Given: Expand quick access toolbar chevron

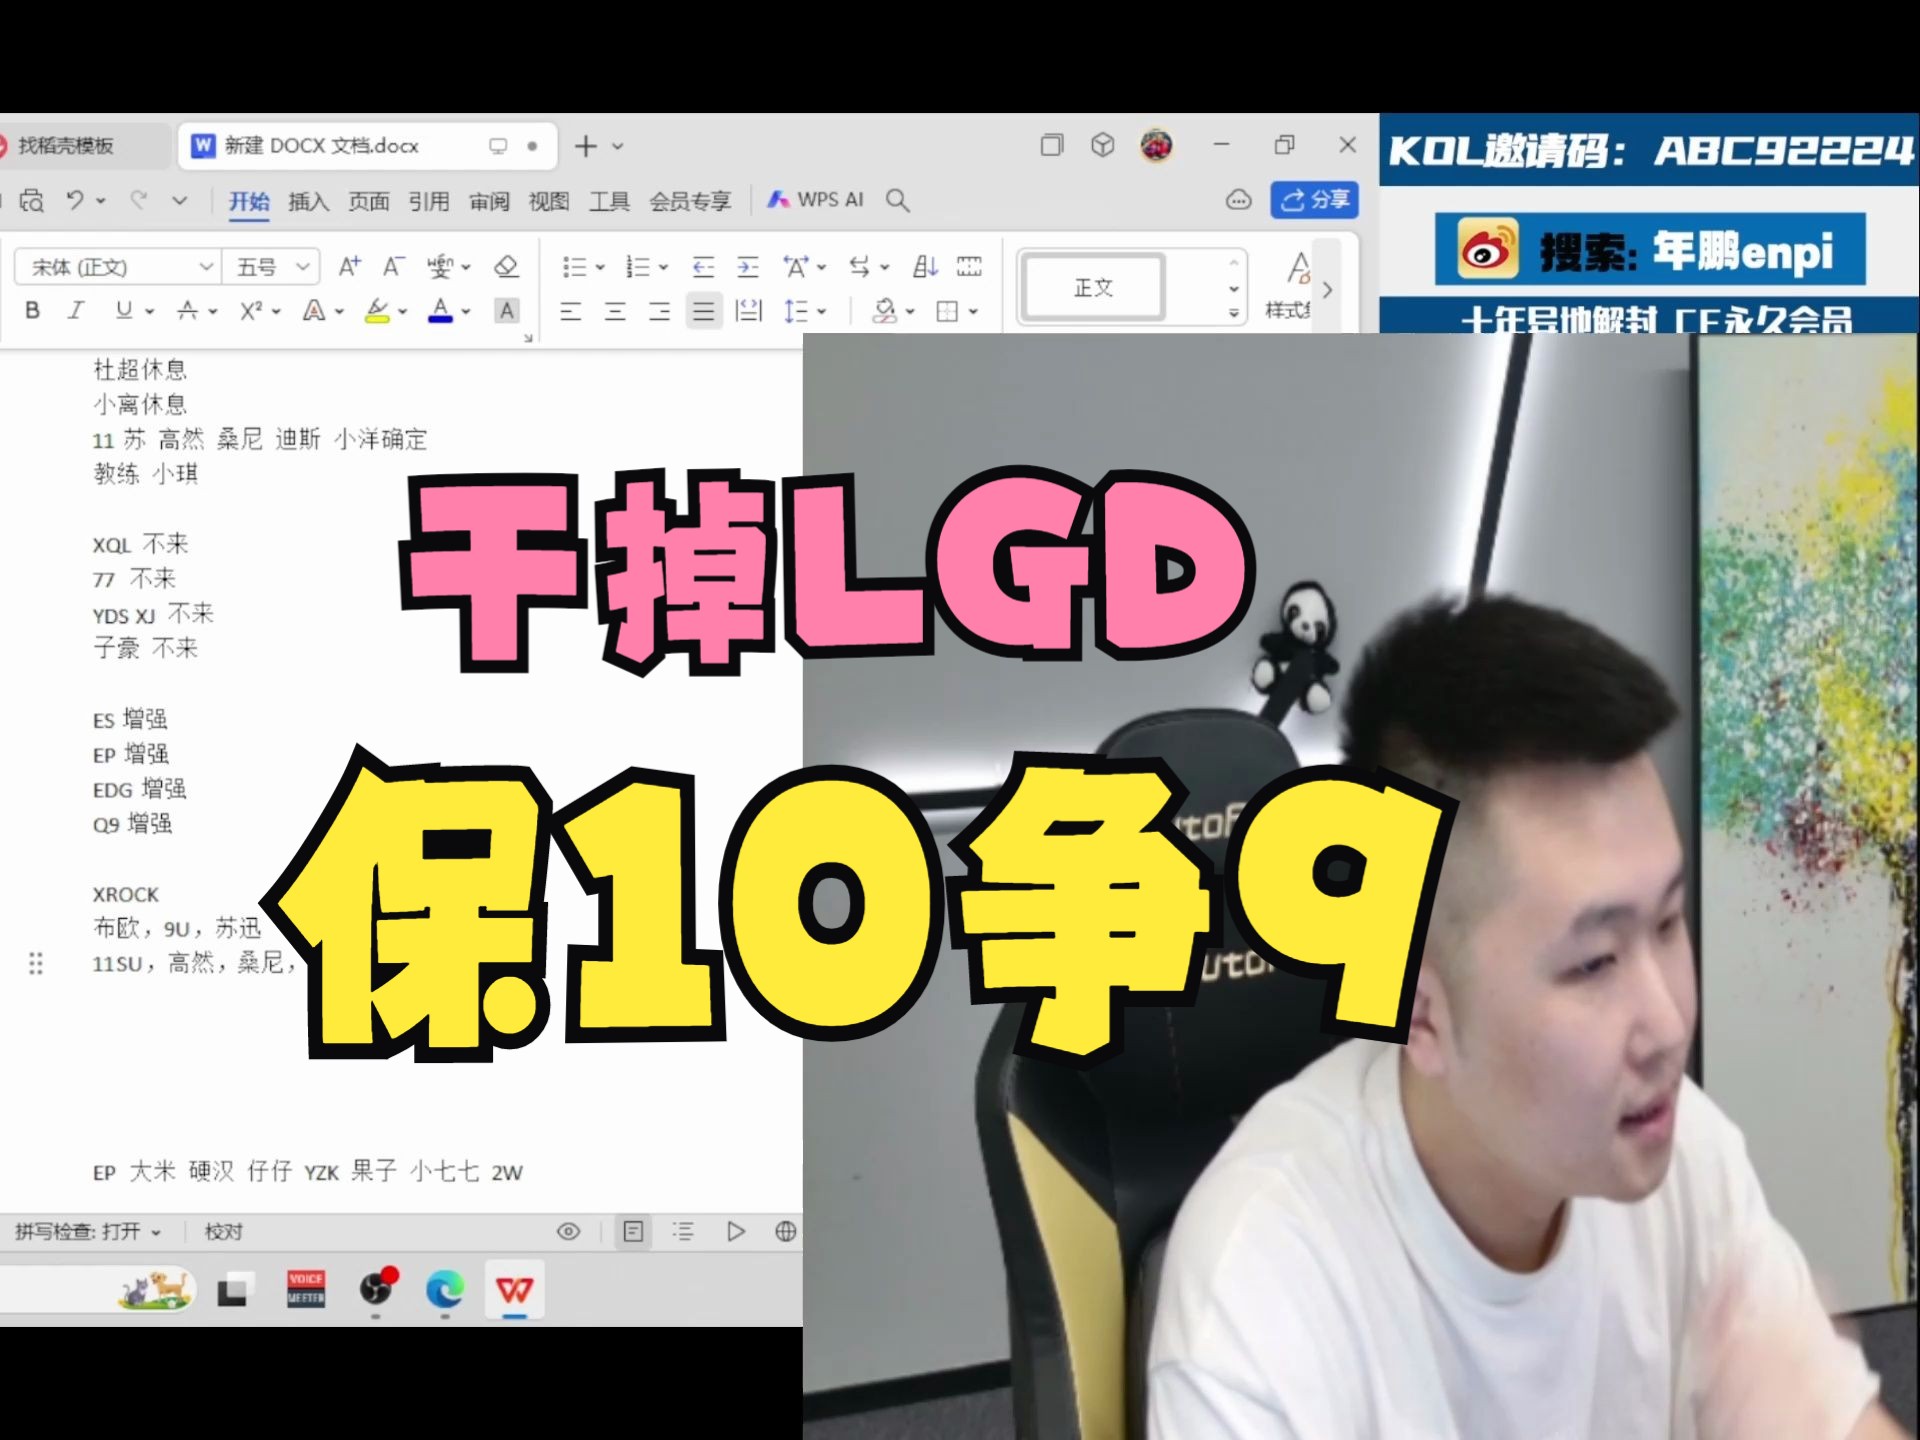Looking at the screenshot, I should click(179, 200).
